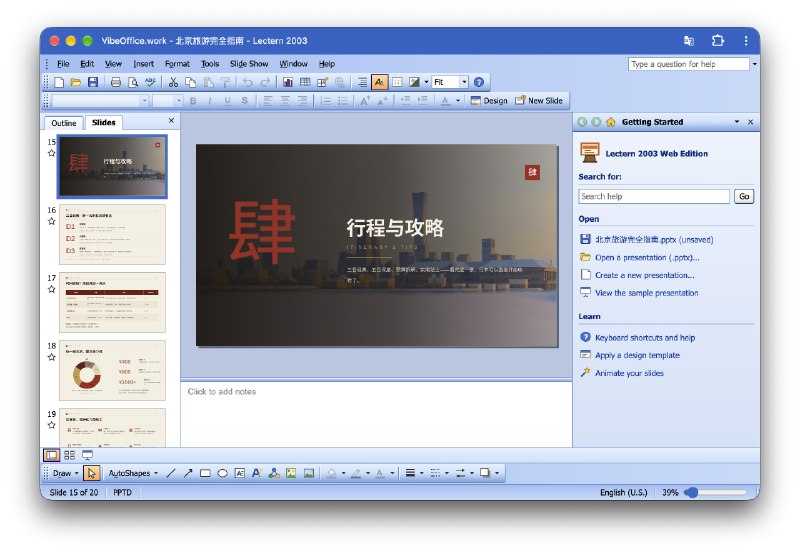Image resolution: width=800 pixels, height=553 pixels.
Task: Click the Font Color button on formatting toolbar
Action: 445,101
